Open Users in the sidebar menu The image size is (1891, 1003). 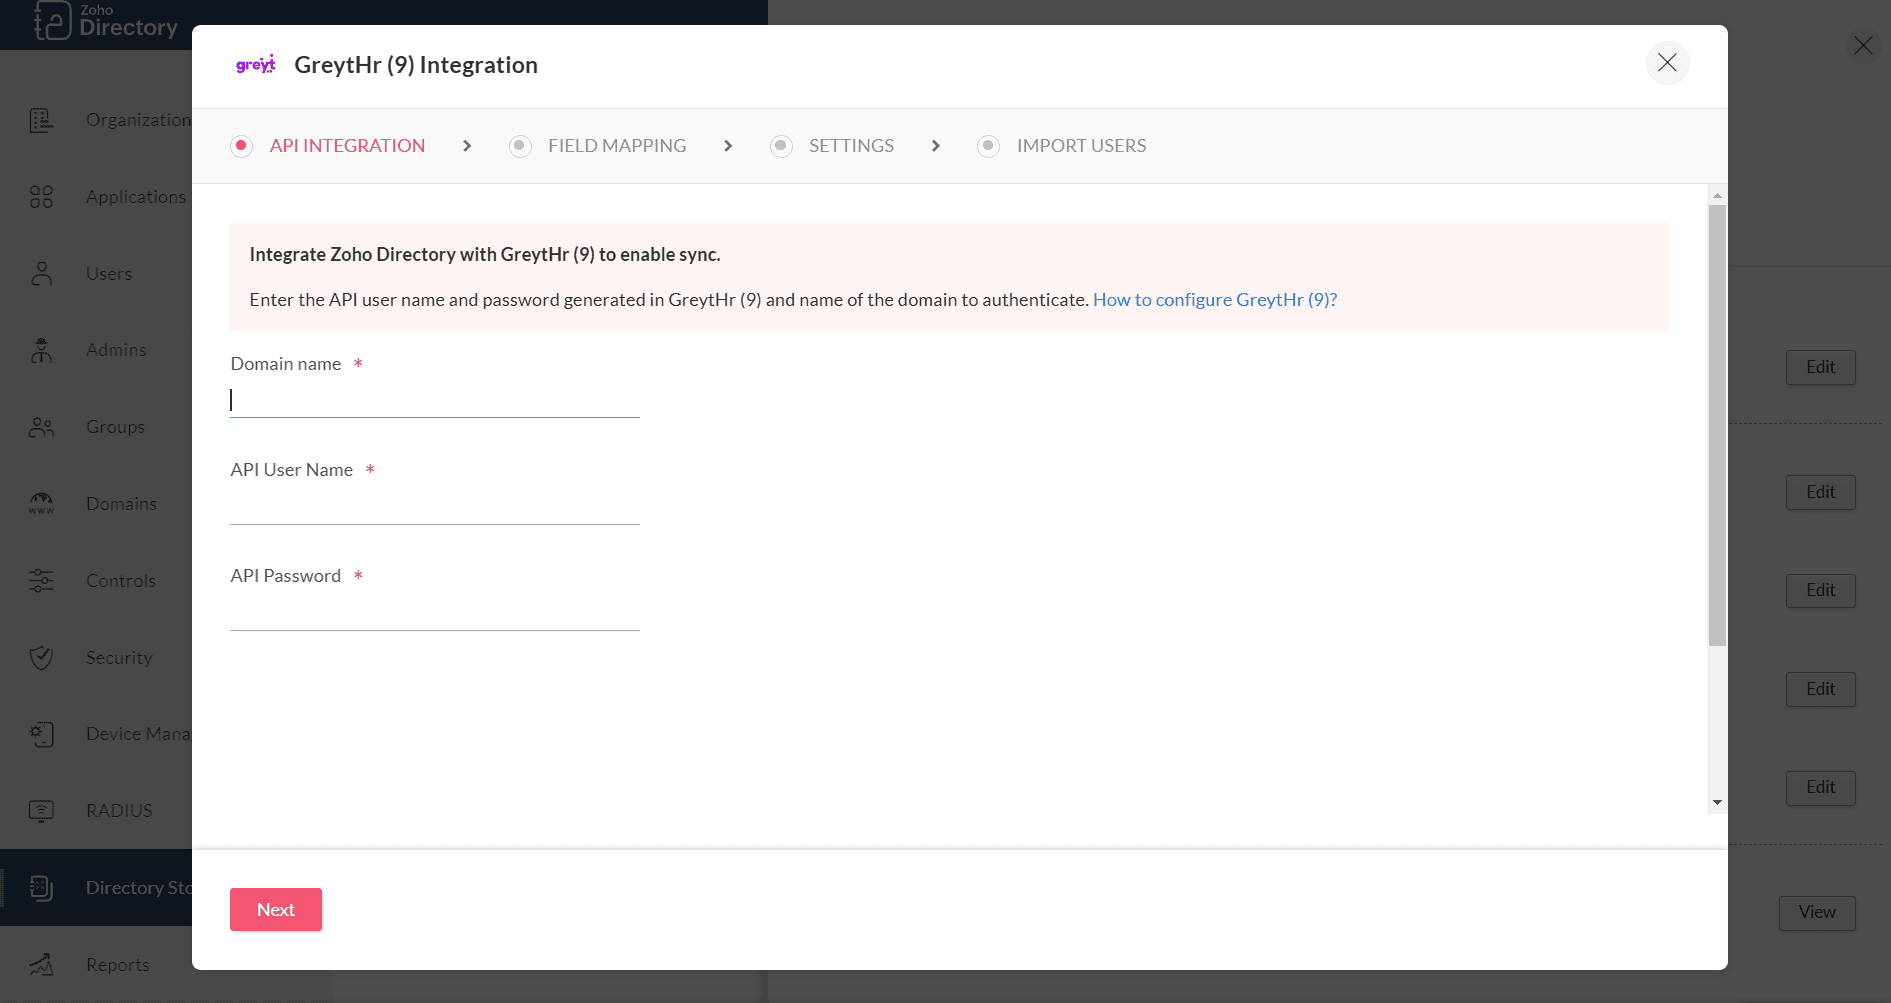point(109,274)
